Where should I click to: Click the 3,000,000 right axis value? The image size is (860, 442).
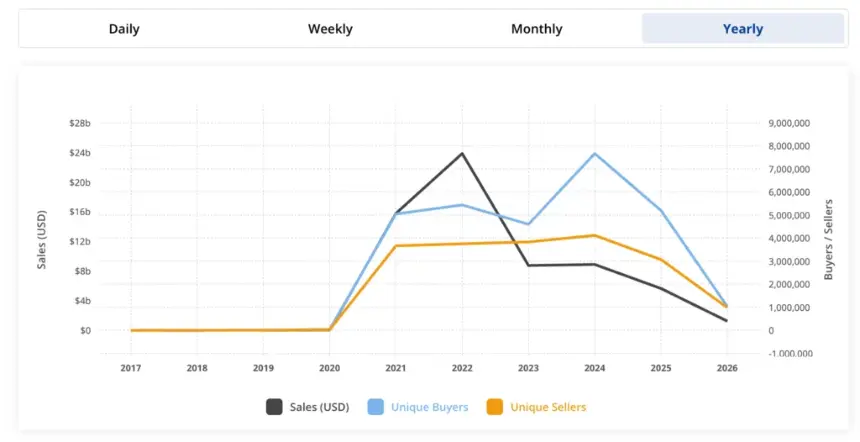789,262
